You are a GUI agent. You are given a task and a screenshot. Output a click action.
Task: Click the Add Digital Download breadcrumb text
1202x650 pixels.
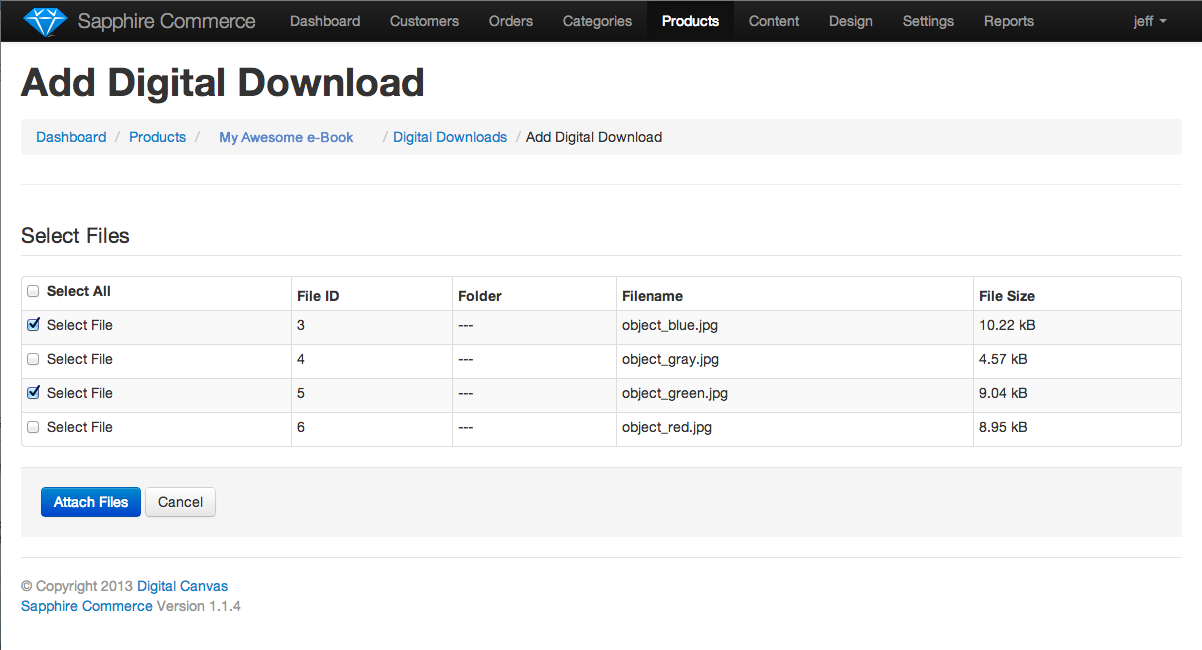click(594, 137)
